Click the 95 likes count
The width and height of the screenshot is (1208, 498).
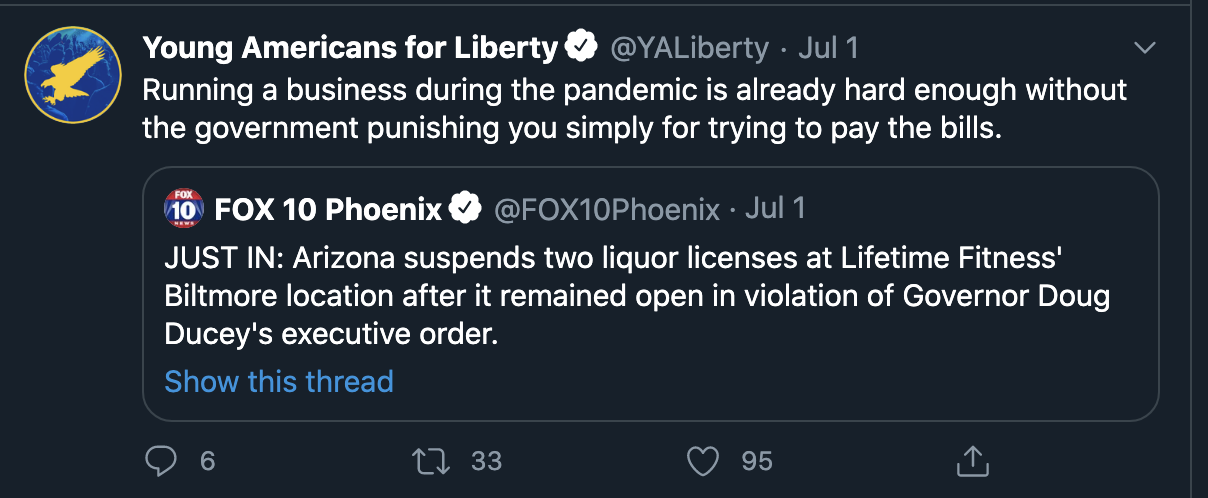757,461
